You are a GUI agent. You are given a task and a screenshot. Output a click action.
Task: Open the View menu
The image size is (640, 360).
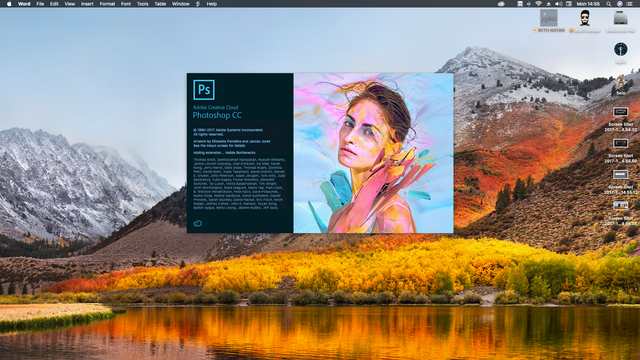[70, 4]
